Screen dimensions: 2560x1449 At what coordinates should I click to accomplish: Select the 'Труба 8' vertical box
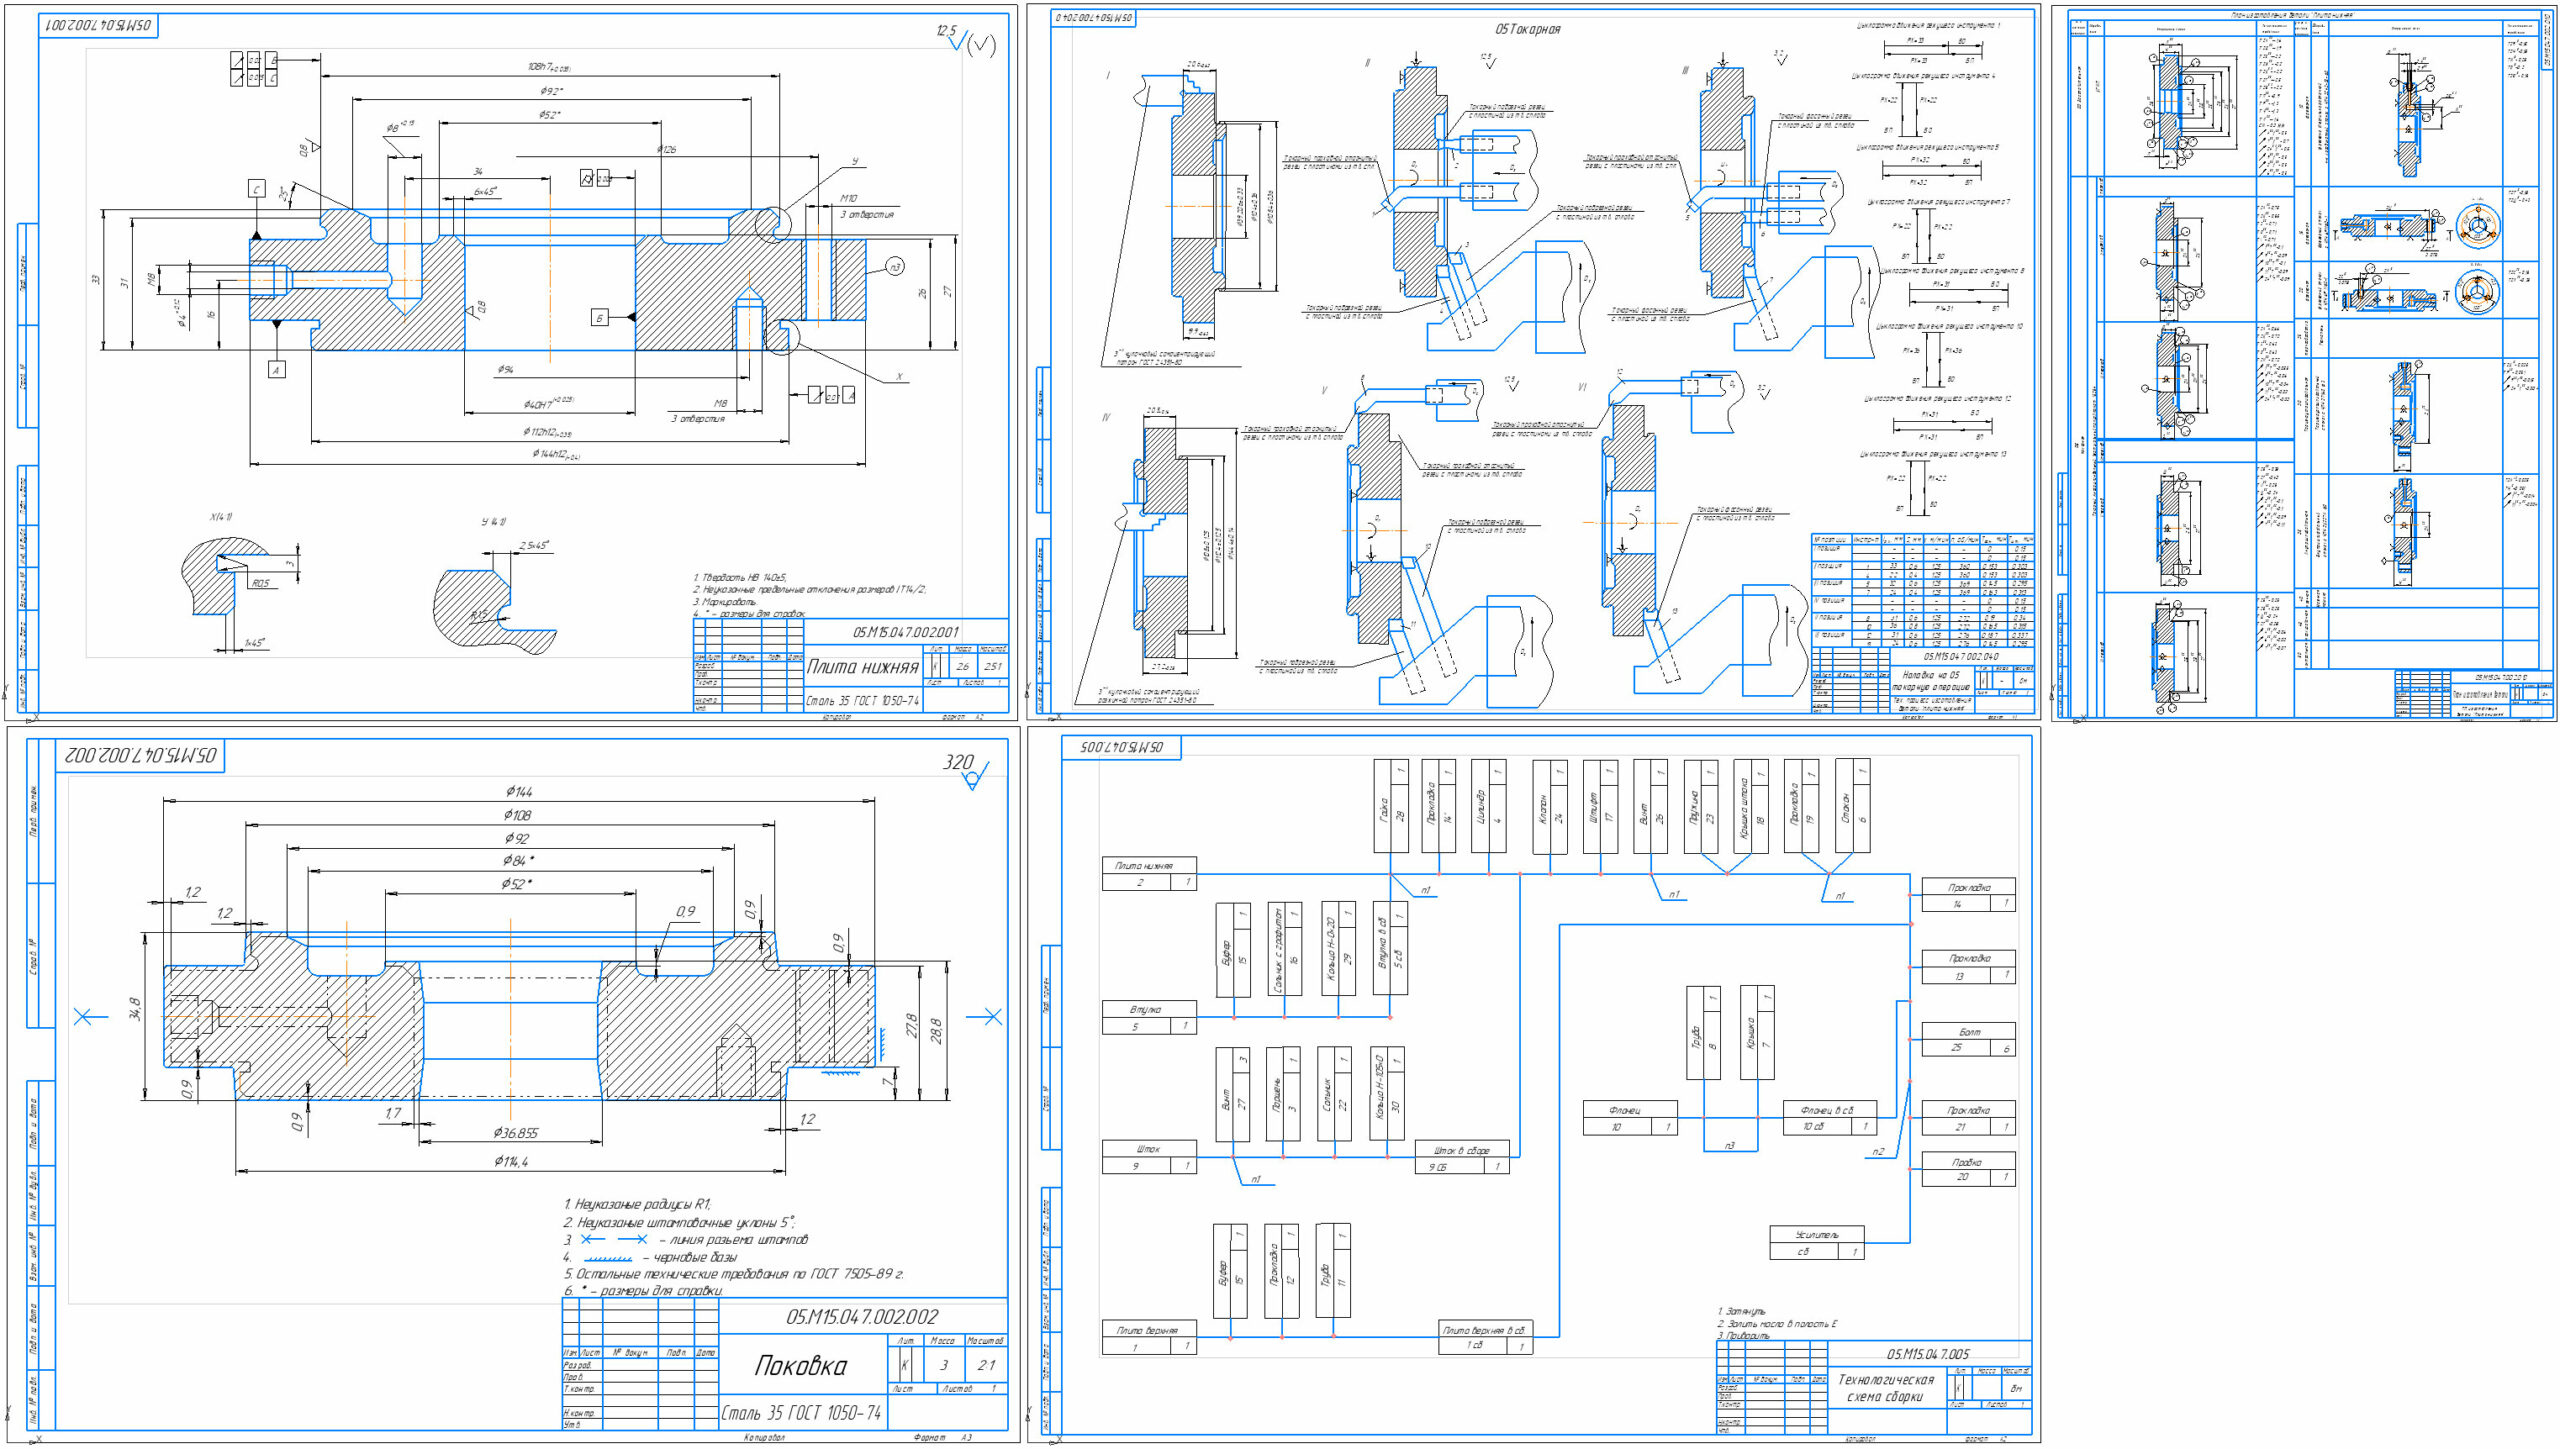point(1704,1033)
